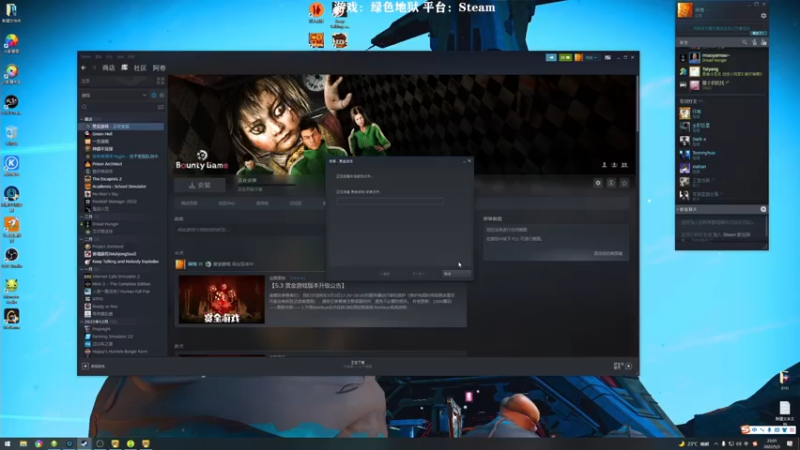Select Nioh 2 – The Complete Edition
Screen dimensions: 800x450
click(x=121, y=284)
